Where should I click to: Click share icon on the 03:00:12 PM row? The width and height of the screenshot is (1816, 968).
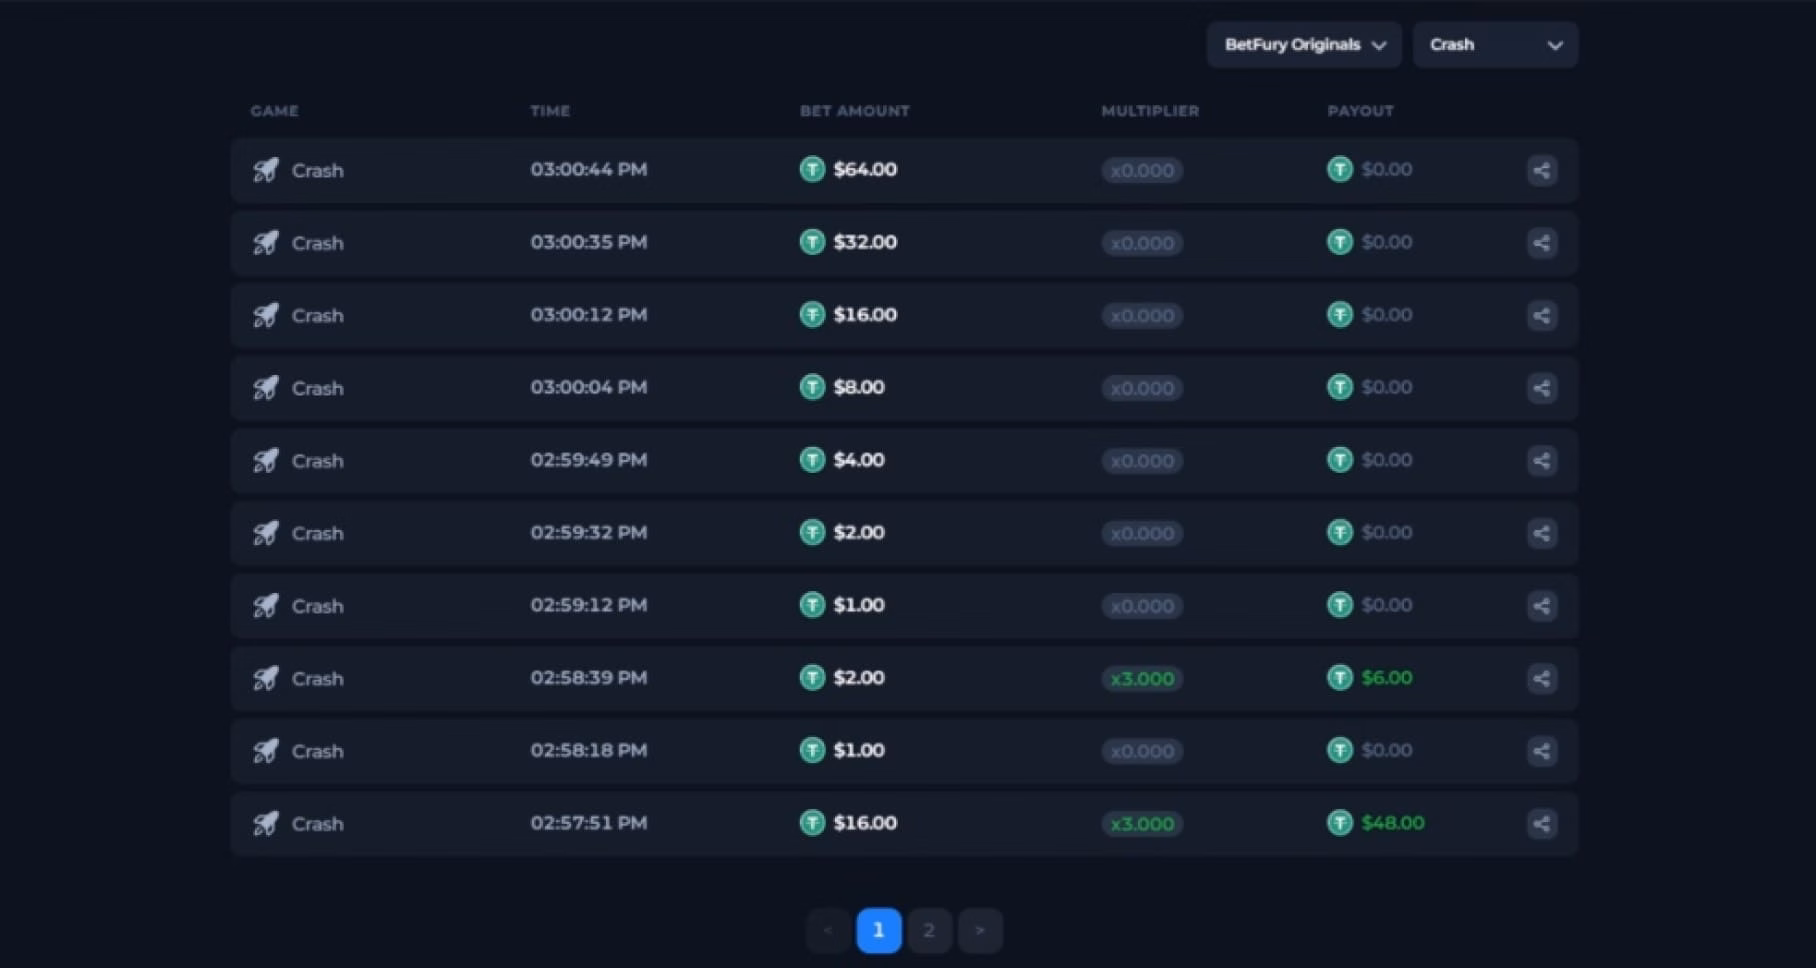[1541, 316]
